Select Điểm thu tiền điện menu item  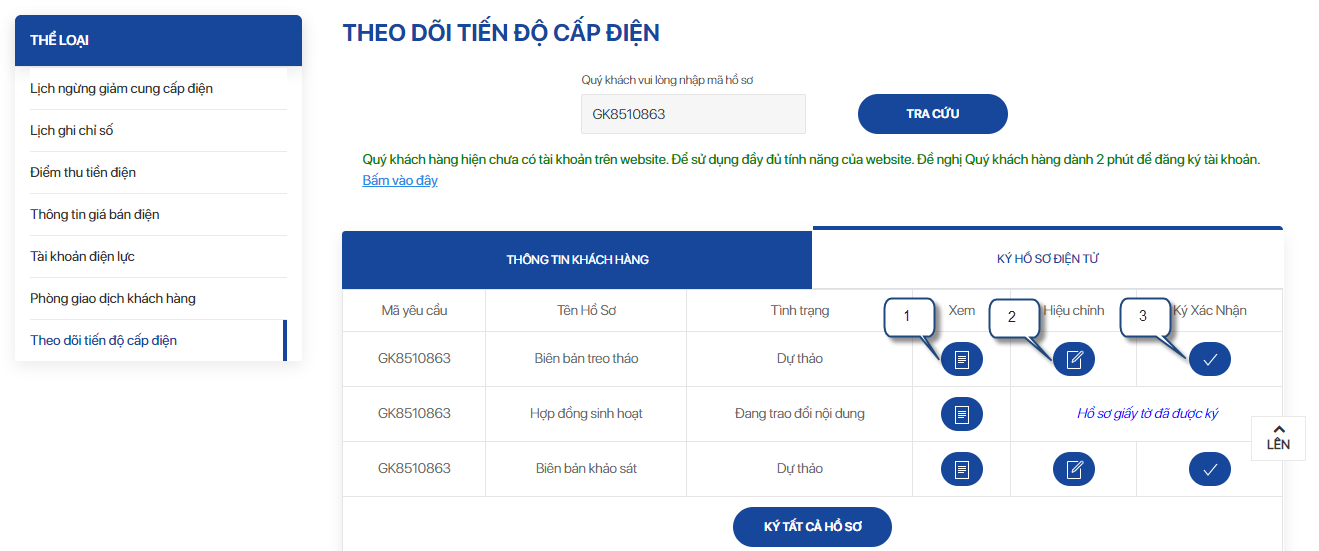(83, 173)
